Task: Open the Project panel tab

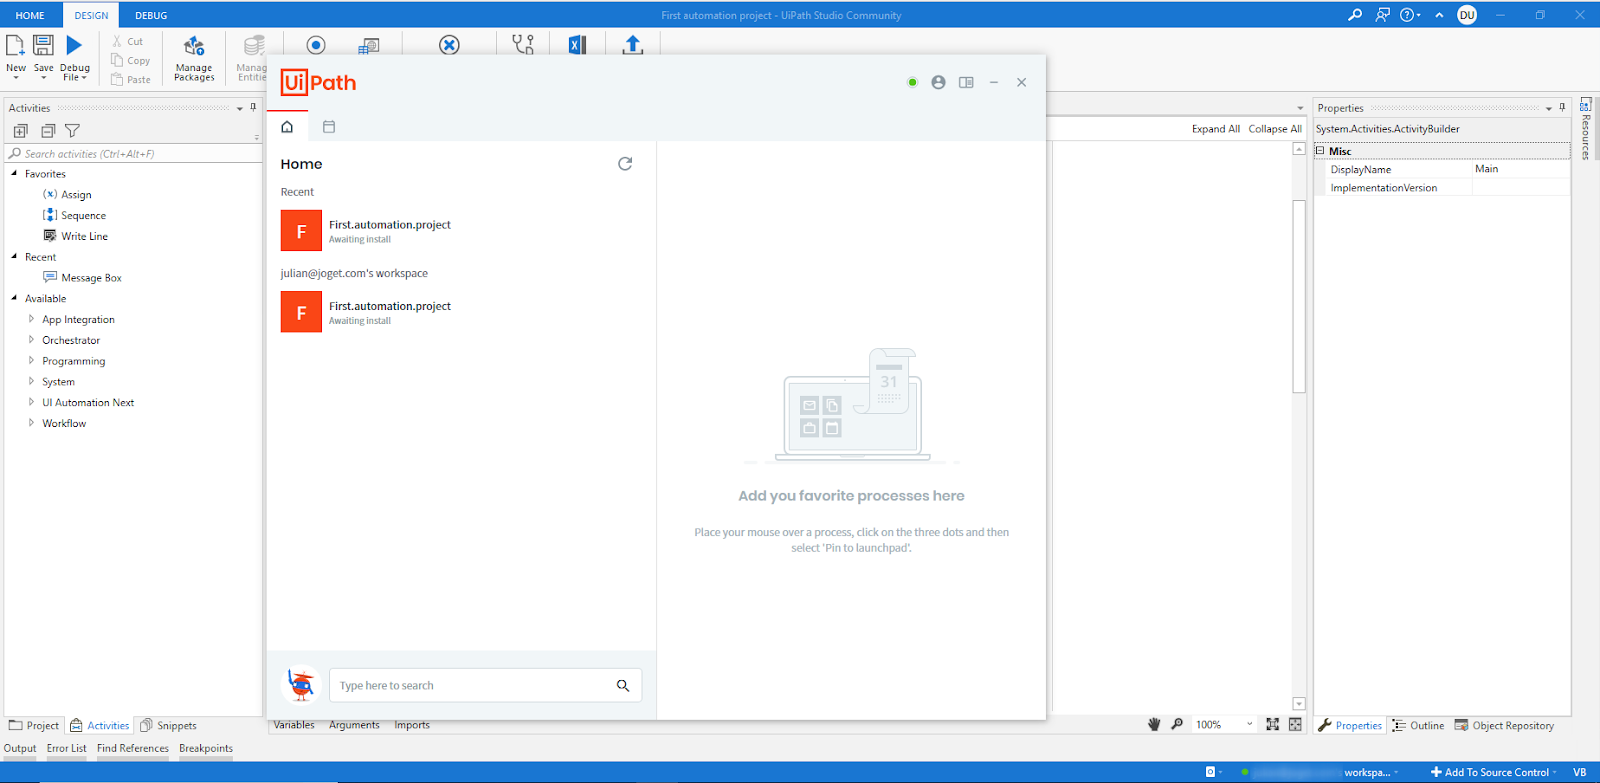Action: coord(34,726)
